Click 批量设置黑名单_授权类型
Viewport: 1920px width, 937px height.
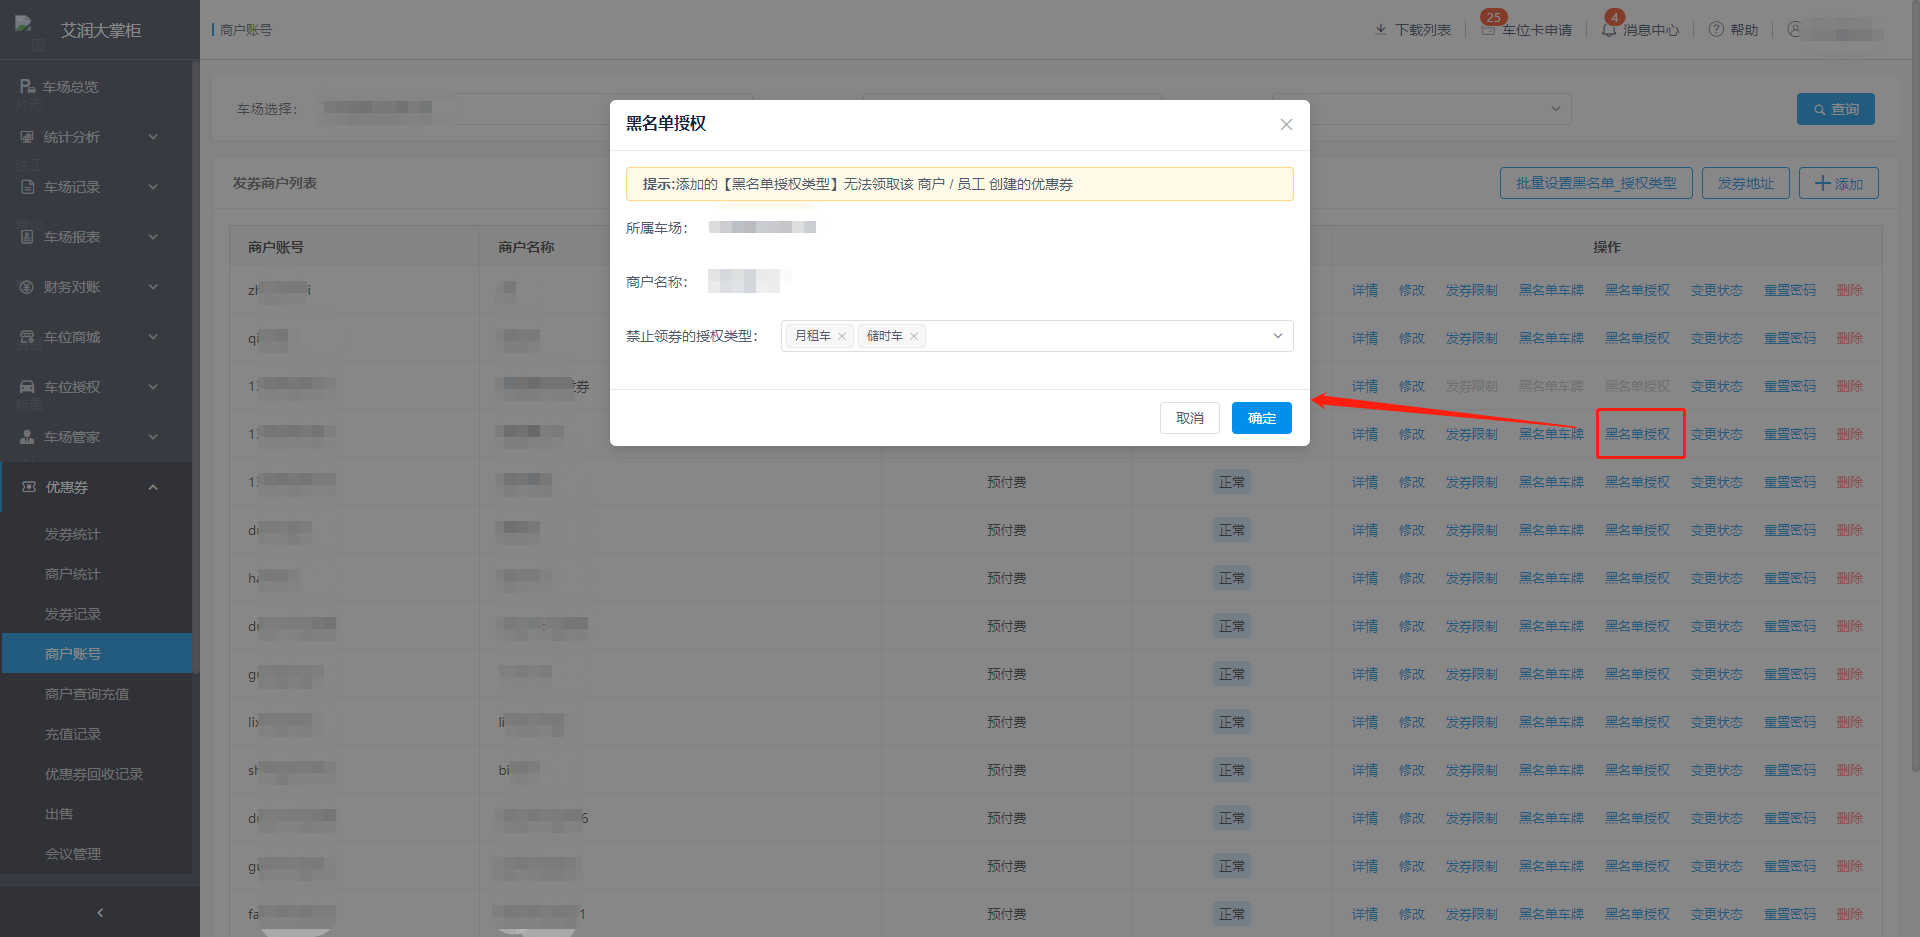click(x=1596, y=183)
